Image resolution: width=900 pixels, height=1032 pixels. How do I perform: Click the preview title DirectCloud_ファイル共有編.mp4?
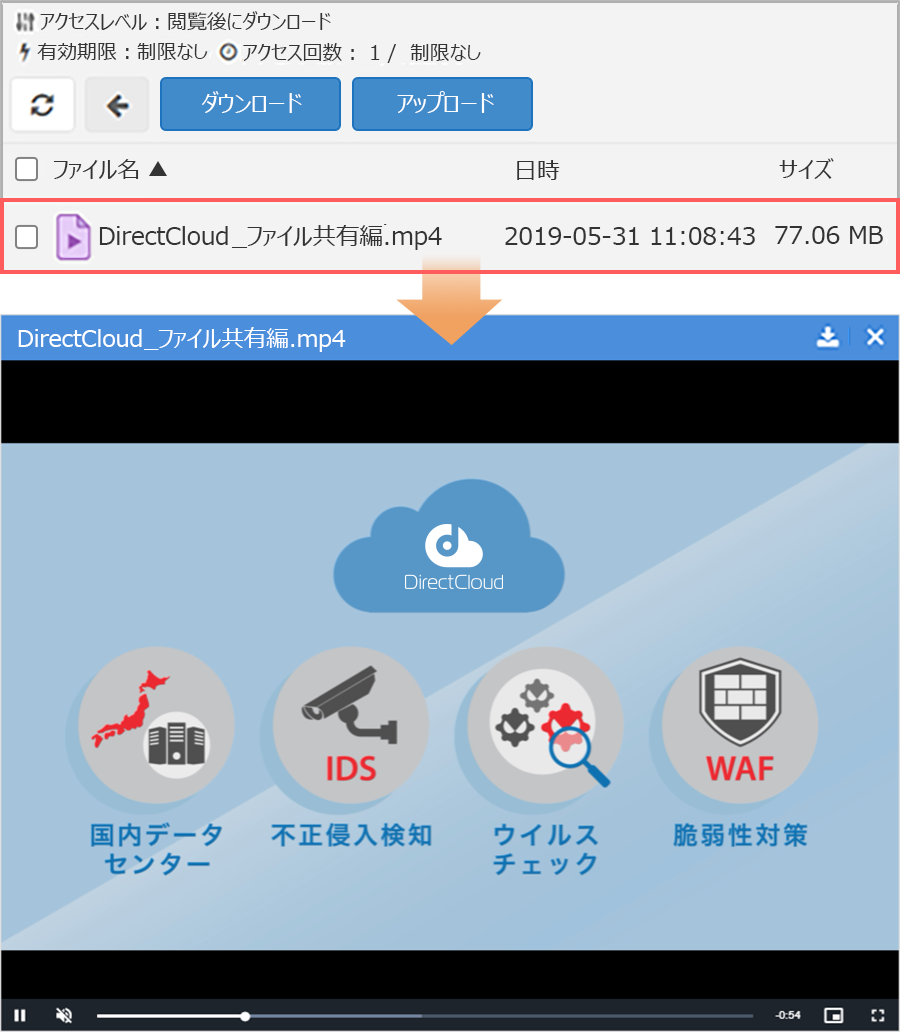[181, 338]
